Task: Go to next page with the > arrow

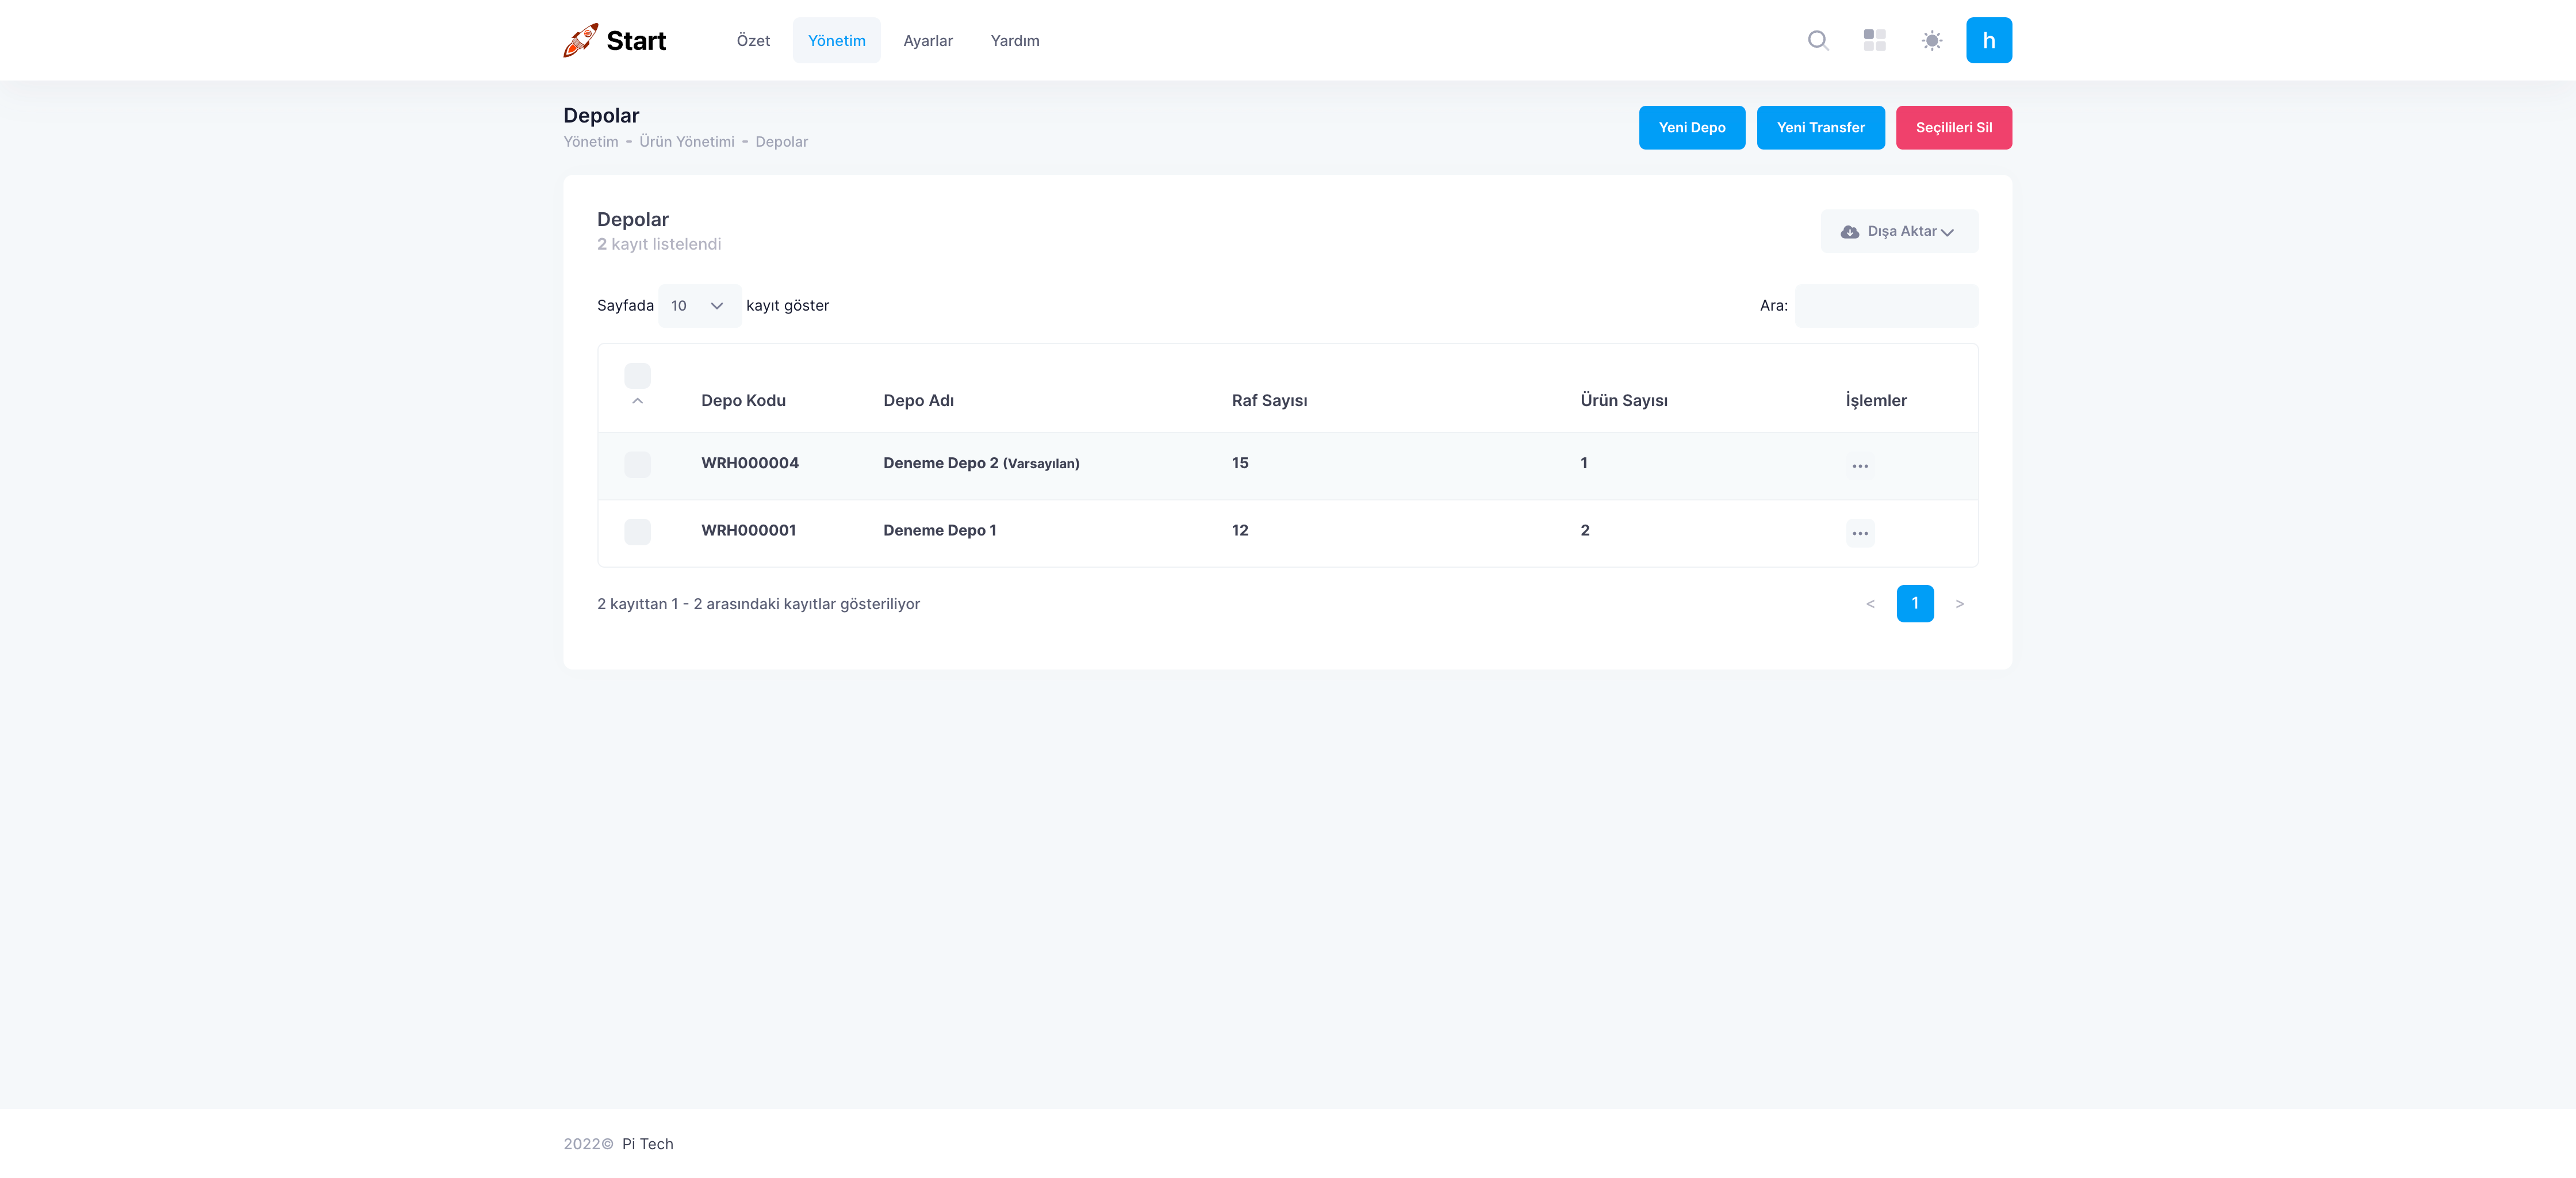Action: tap(1959, 604)
